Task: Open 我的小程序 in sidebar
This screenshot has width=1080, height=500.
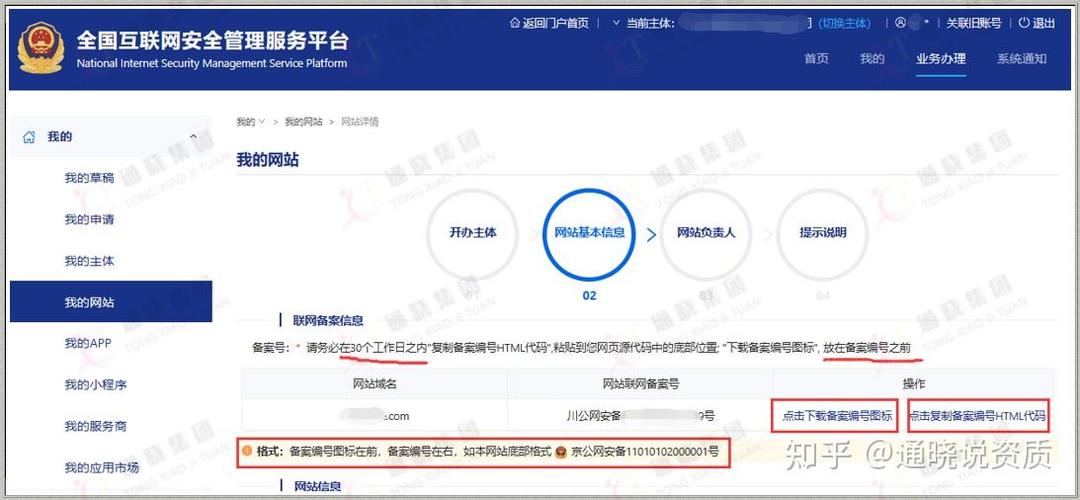Action: pos(96,384)
